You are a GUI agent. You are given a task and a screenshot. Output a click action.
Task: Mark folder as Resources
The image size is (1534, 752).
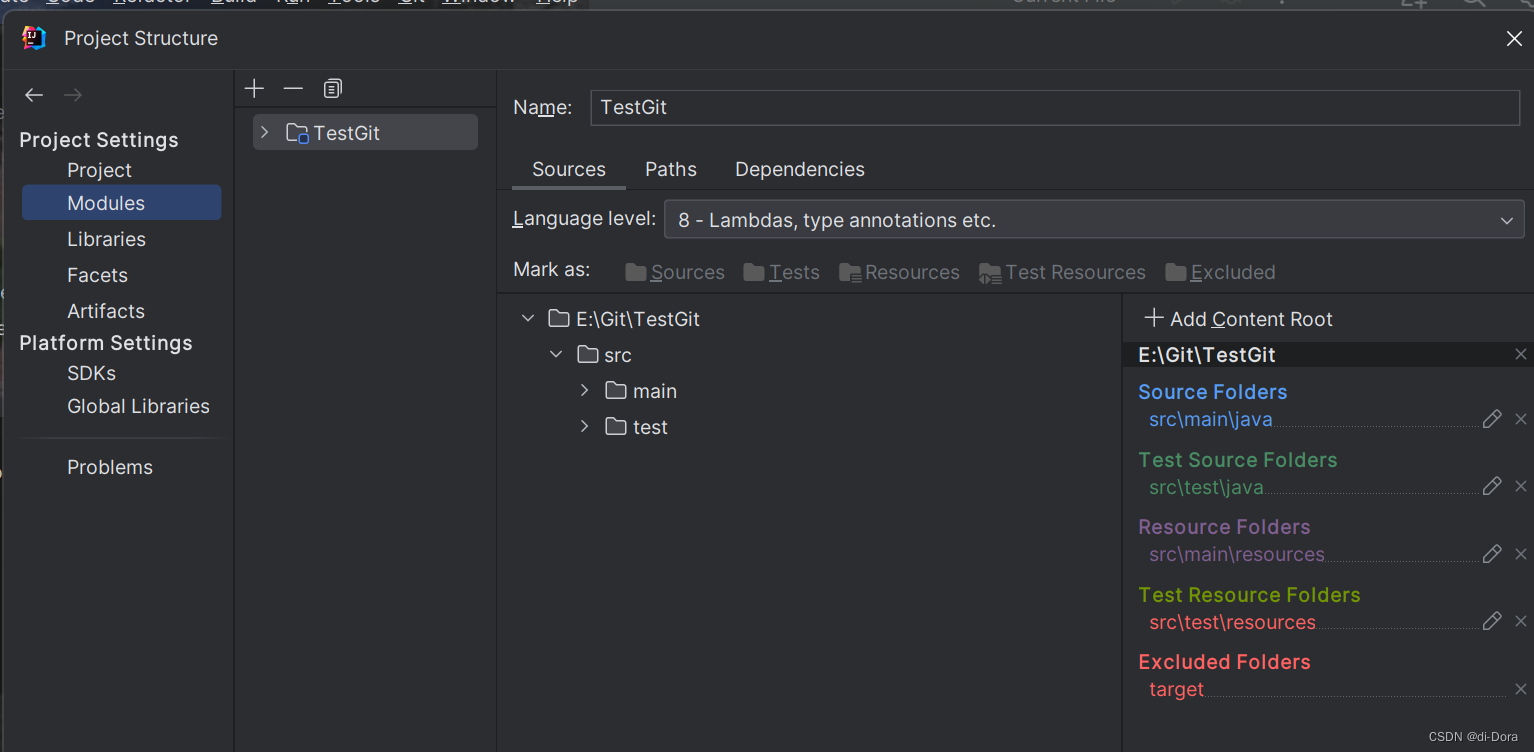click(x=899, y=272)
